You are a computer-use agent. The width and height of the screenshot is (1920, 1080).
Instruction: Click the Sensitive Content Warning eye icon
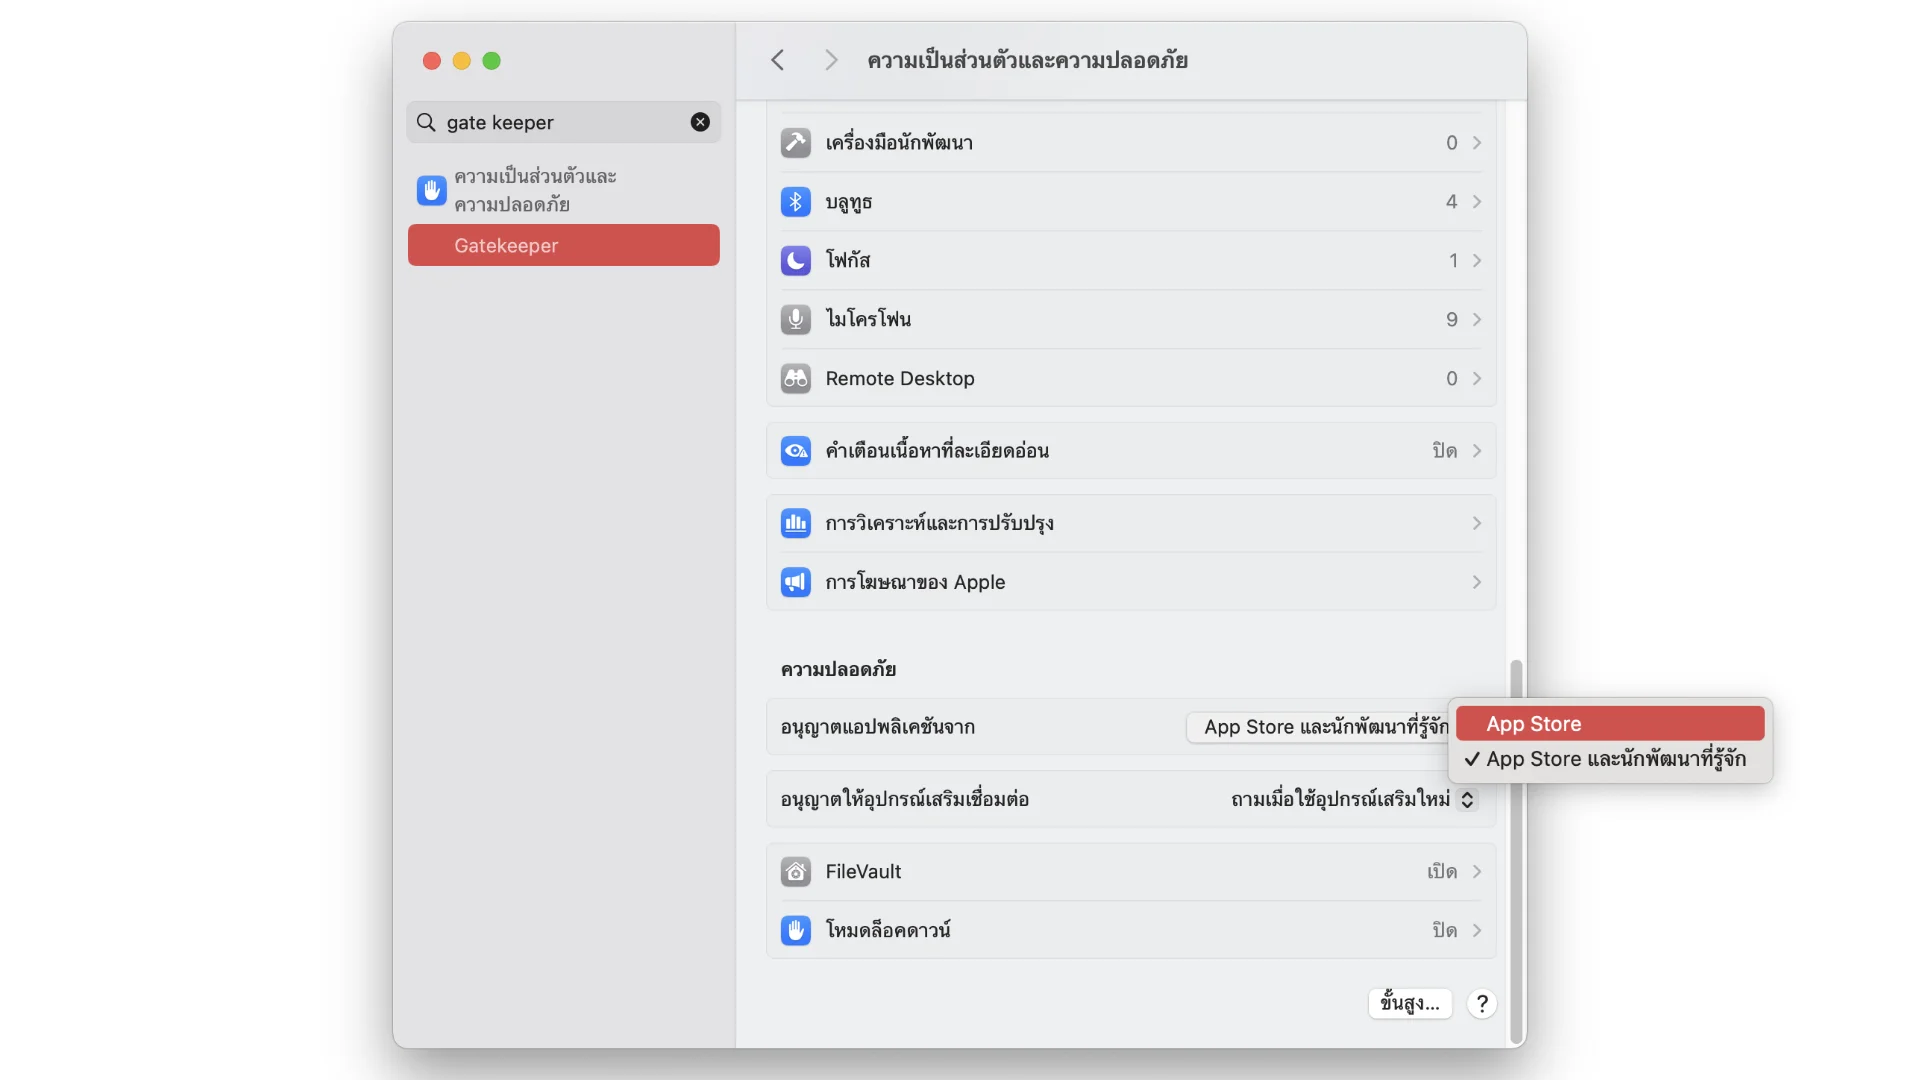pos(795,451)
